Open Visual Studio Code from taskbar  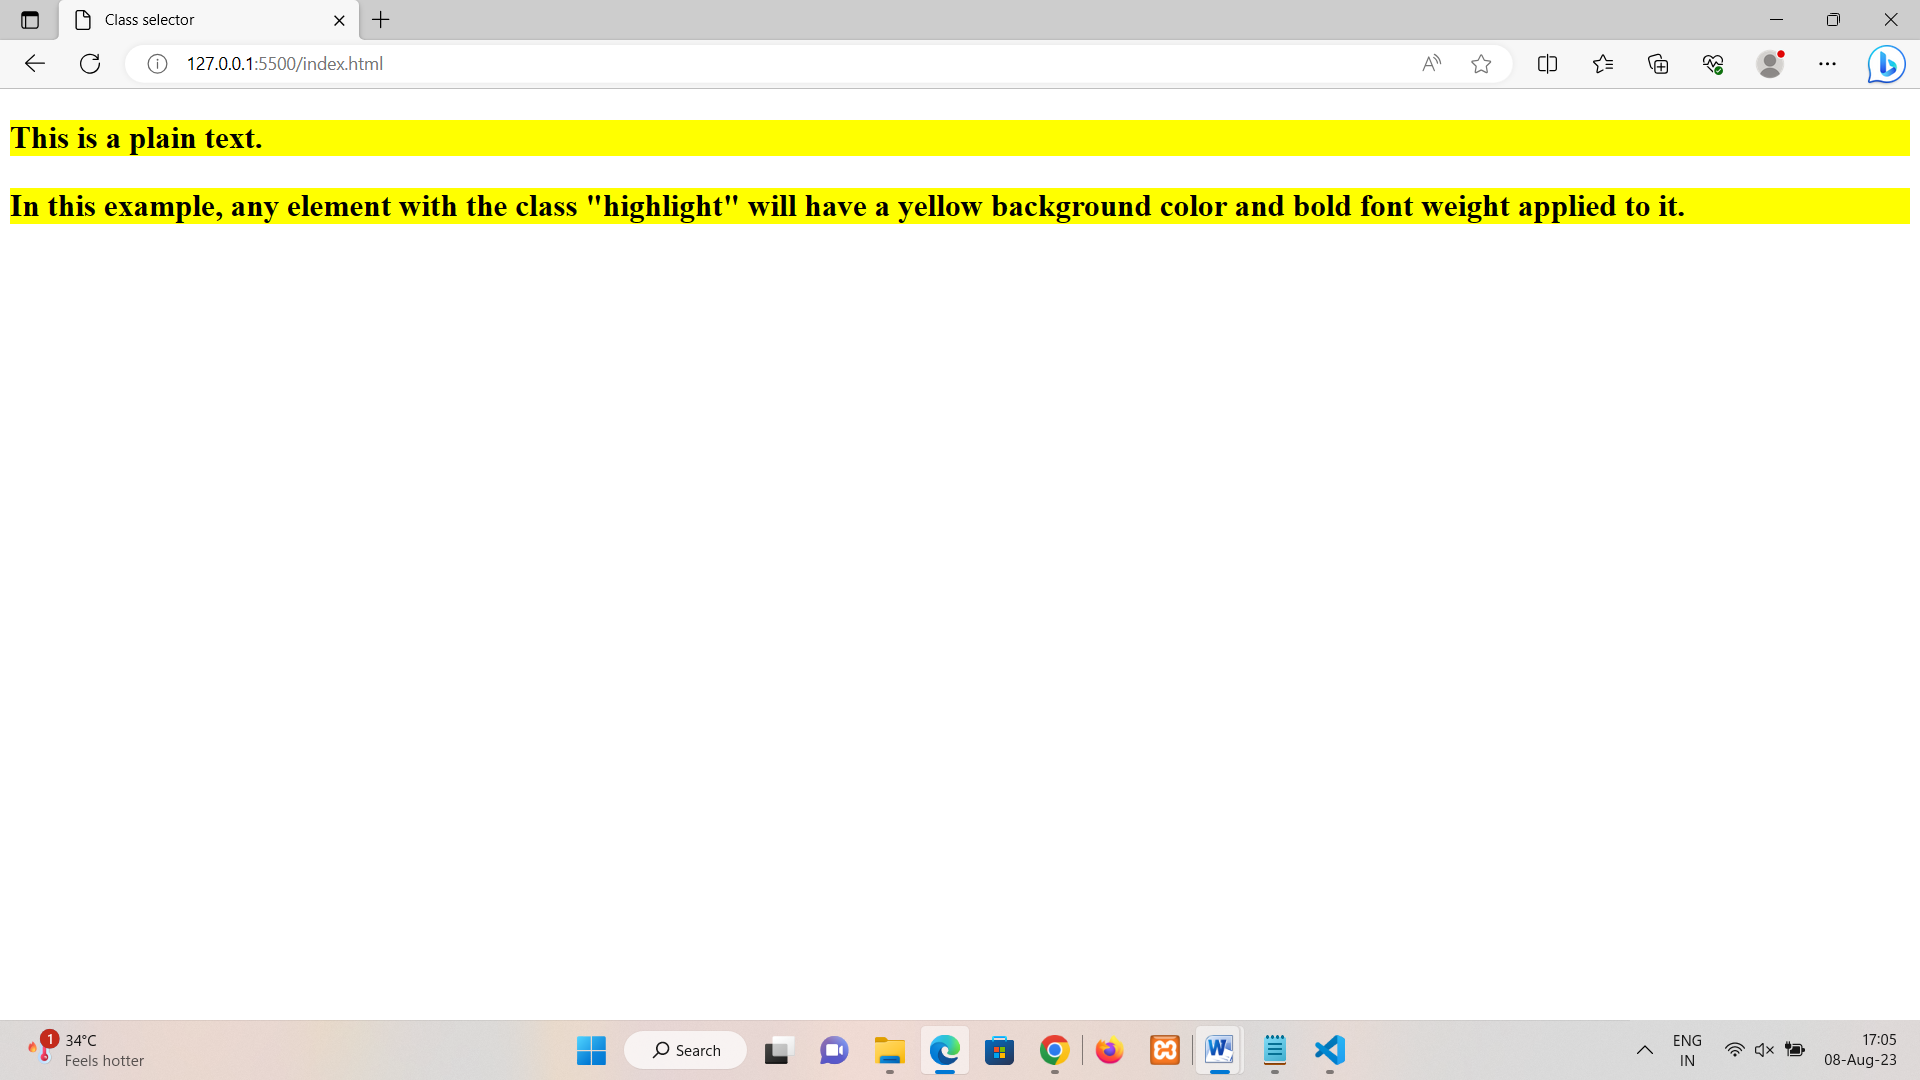tap(1329, 1050)
